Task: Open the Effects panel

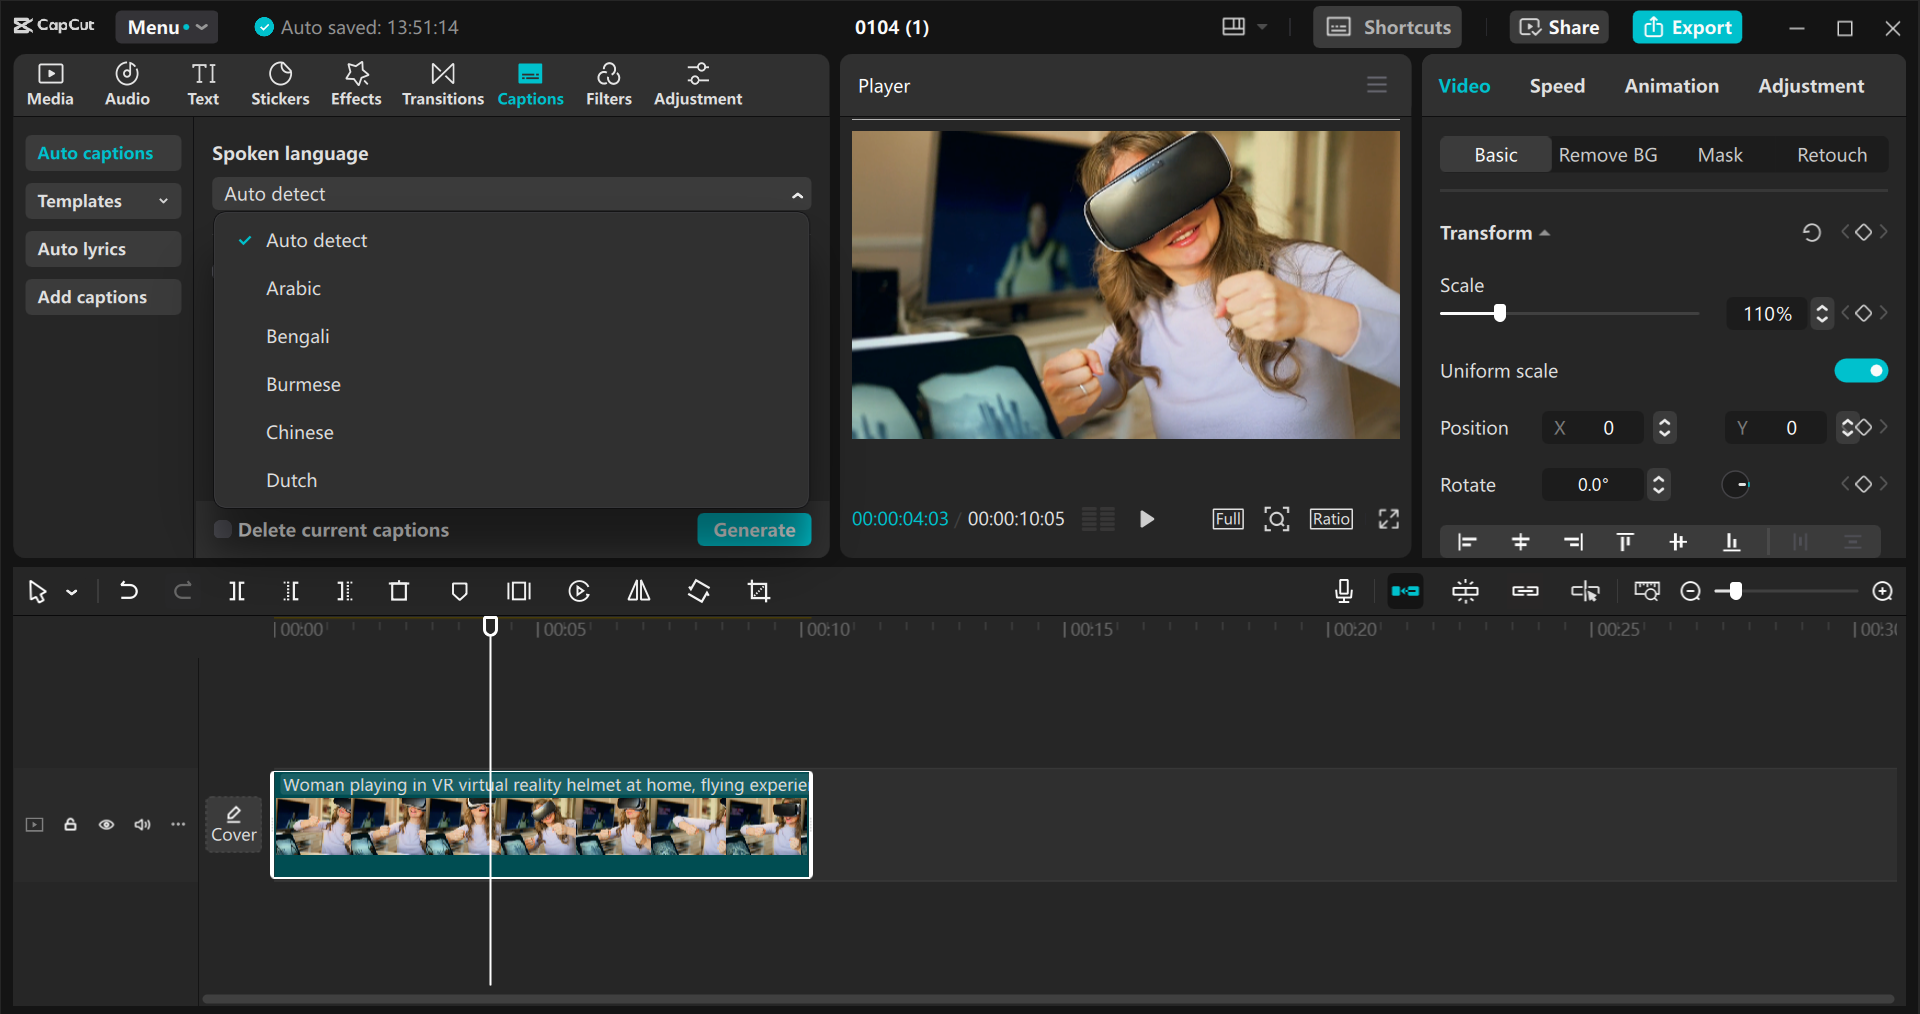Action: tap(356, 84)
